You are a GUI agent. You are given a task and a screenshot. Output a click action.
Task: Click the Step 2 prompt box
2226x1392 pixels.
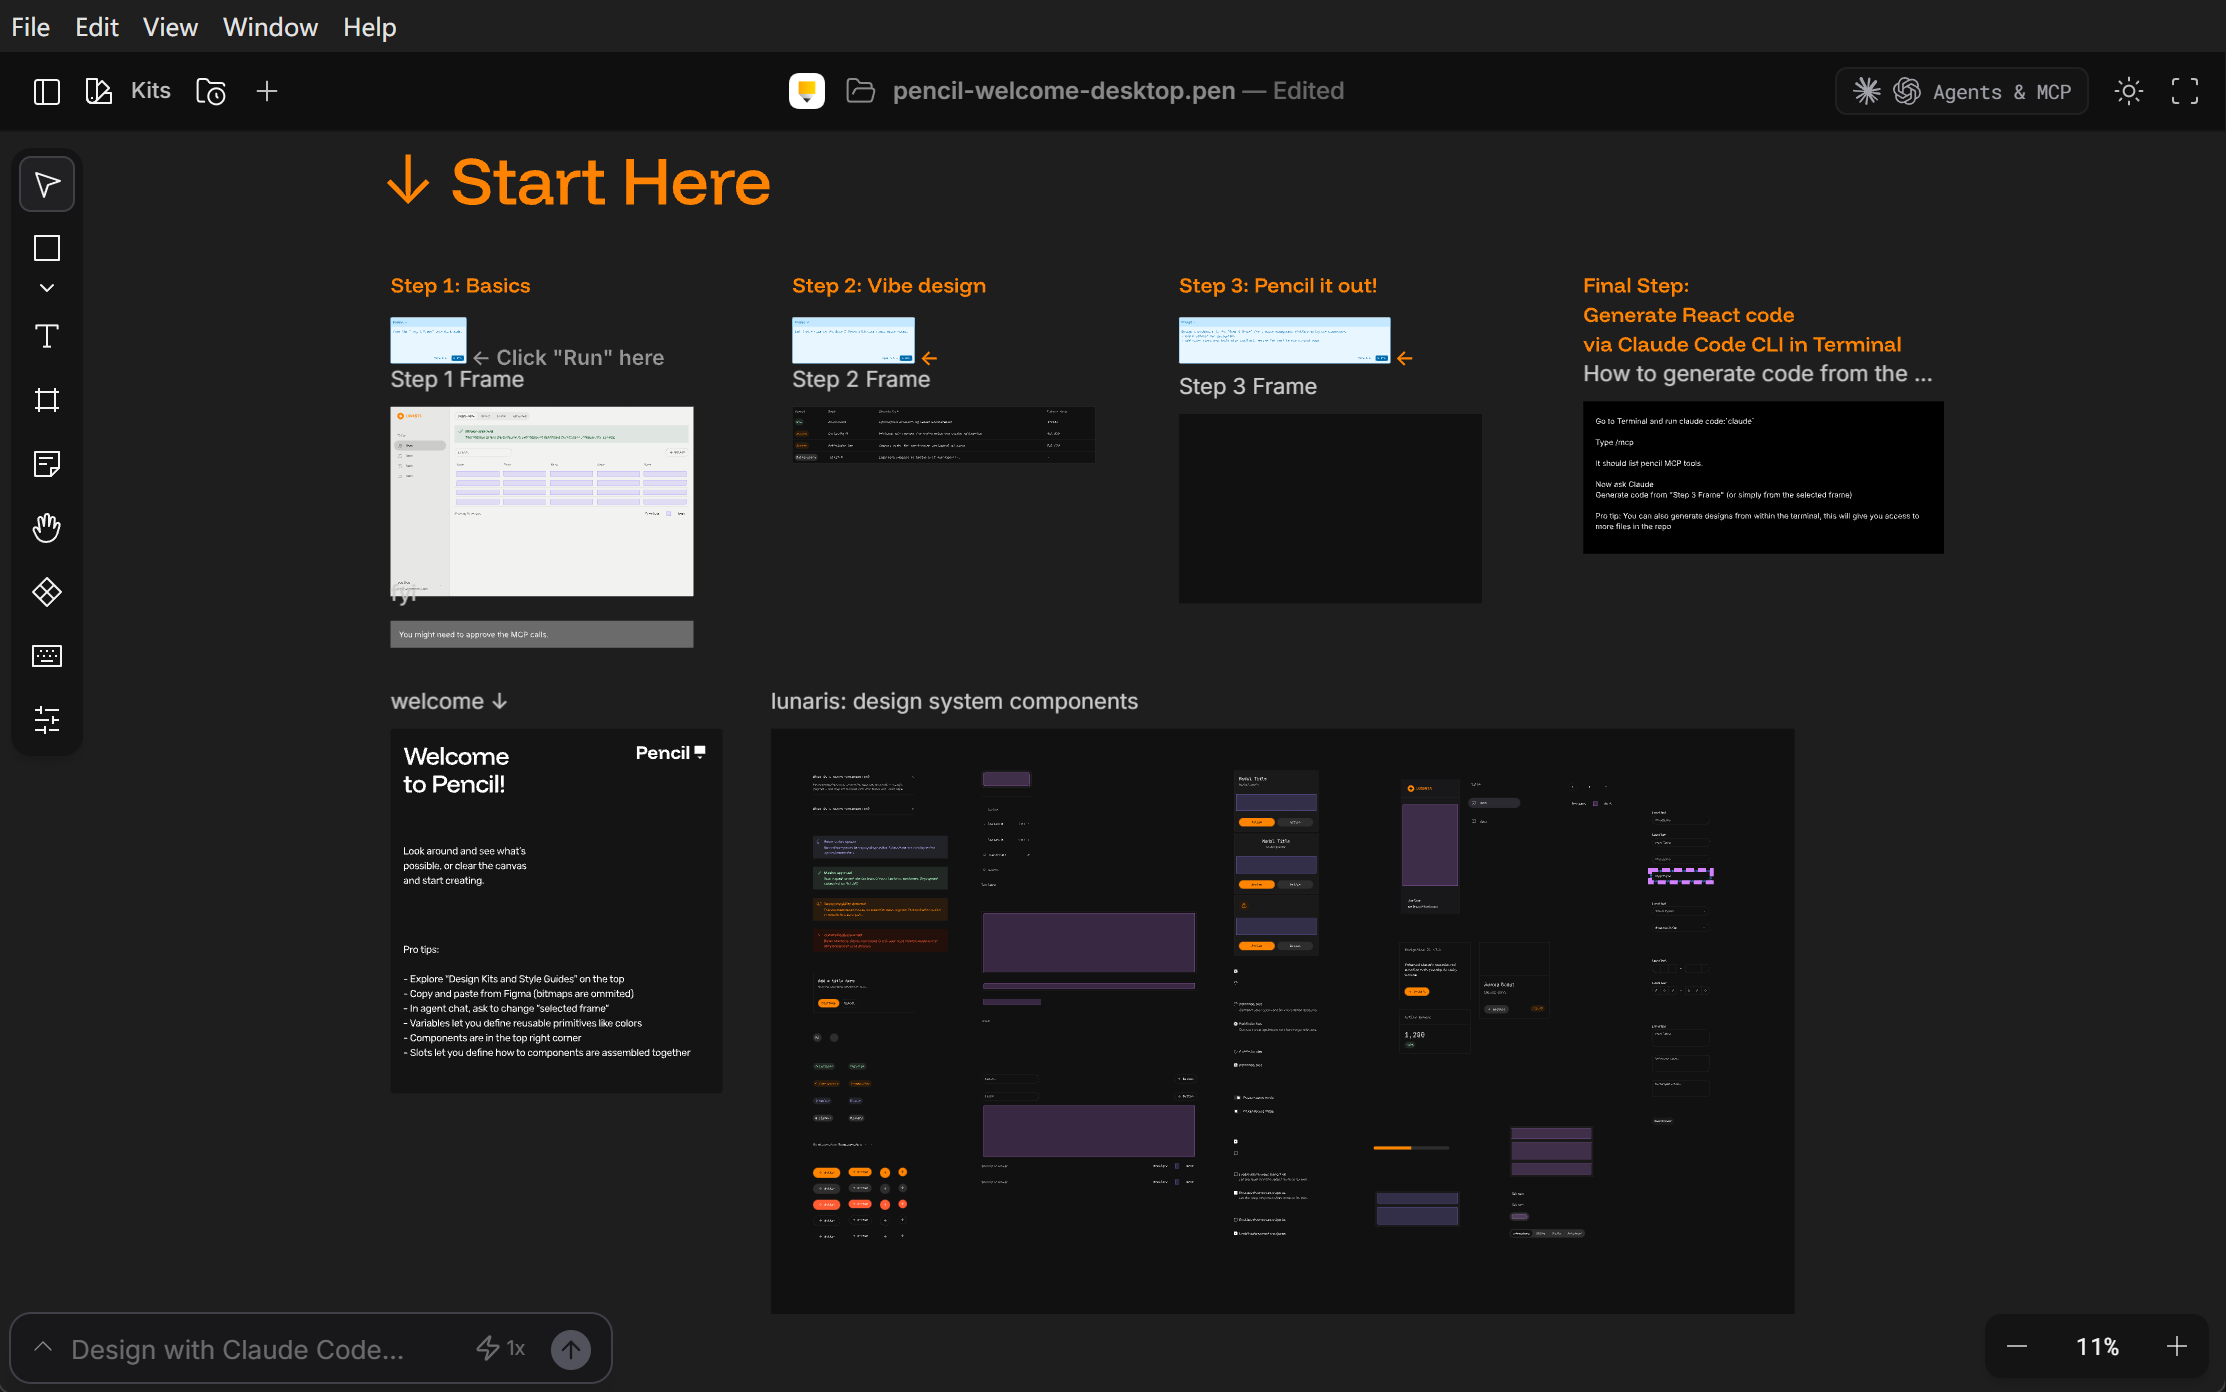(853, 340)
